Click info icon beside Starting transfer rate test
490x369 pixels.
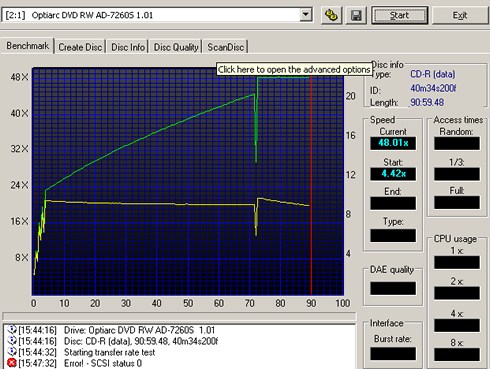[x=12, y=352]
